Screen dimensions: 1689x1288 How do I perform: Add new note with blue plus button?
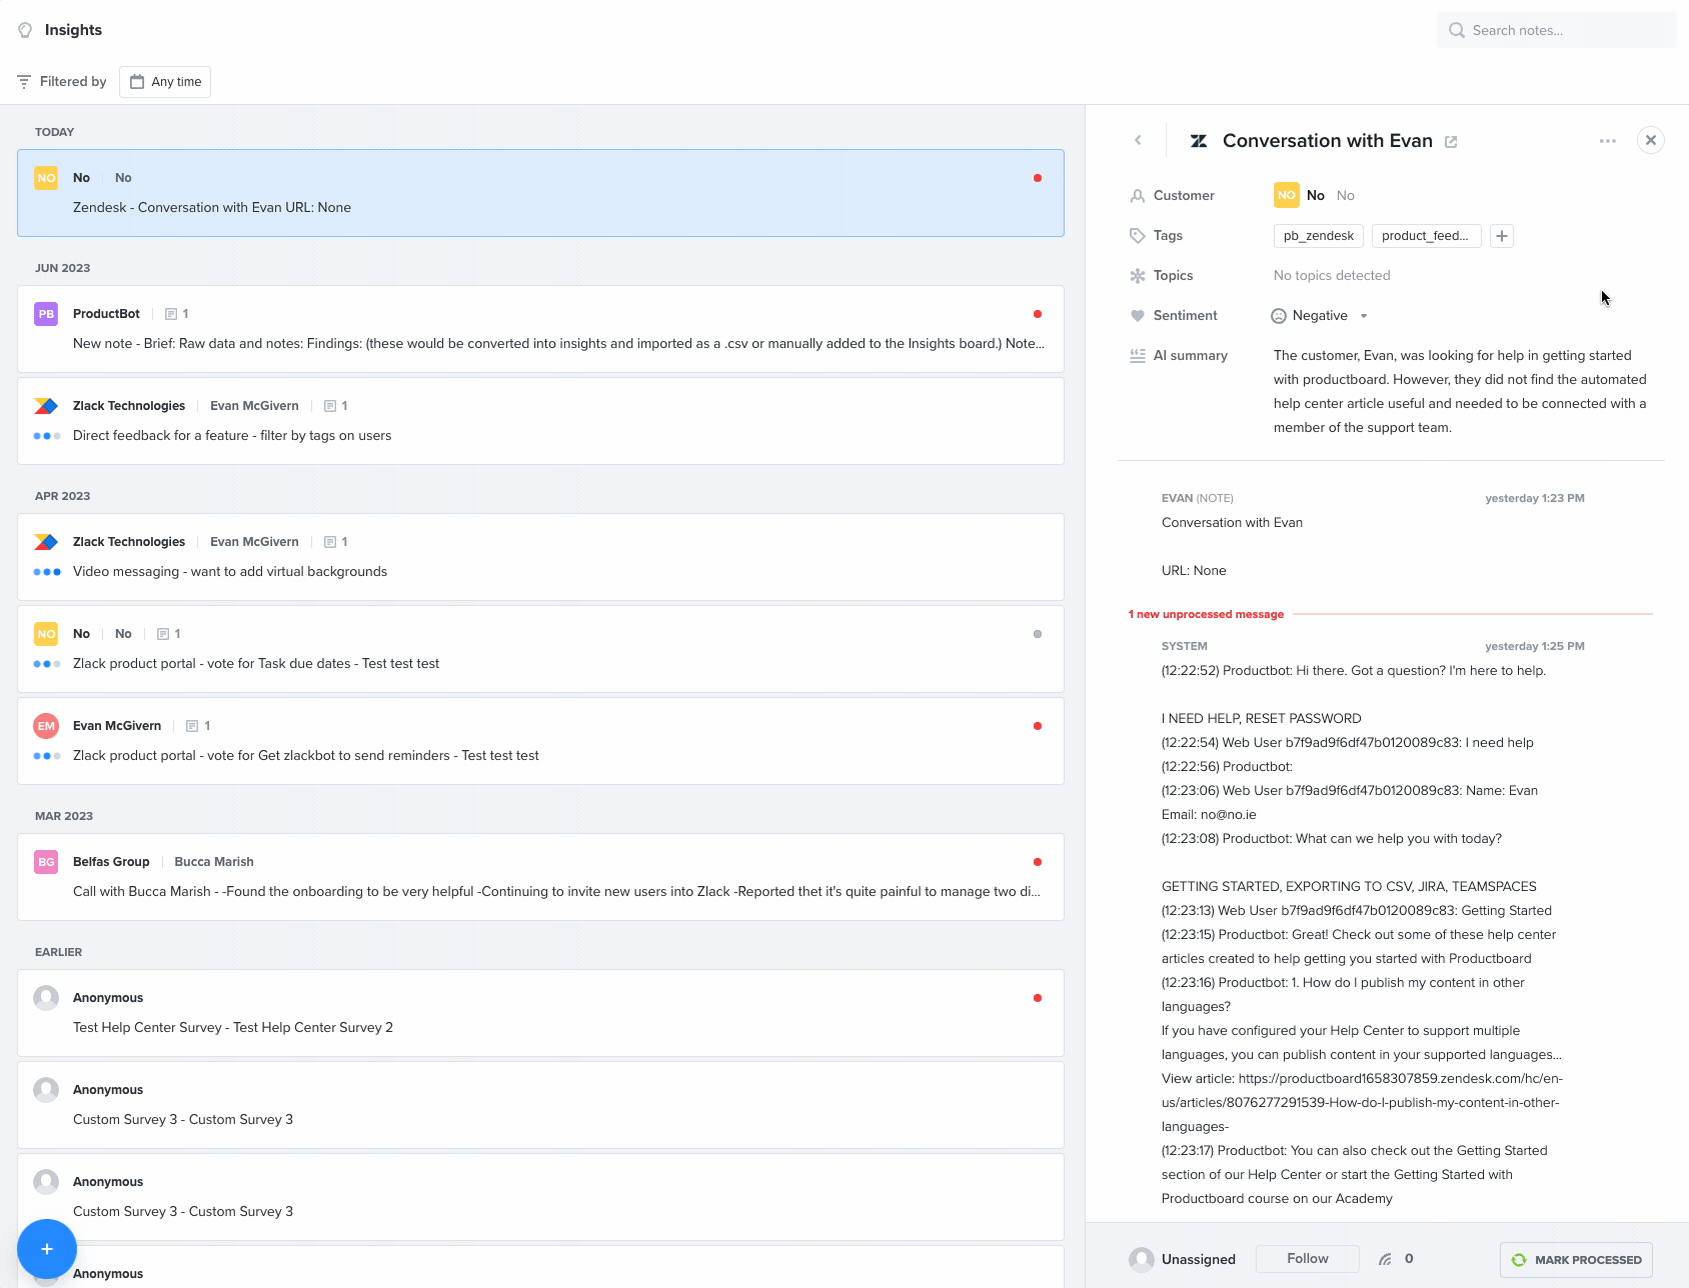(x=47, y=1249)
